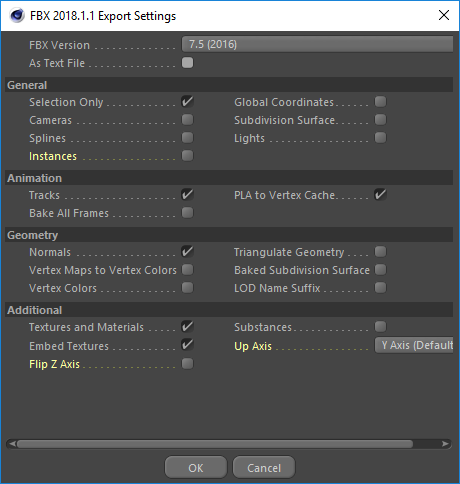The height and width of the screenshot is (484, 460).
Task: Click the Geometry section header
Action: point(229,235)
